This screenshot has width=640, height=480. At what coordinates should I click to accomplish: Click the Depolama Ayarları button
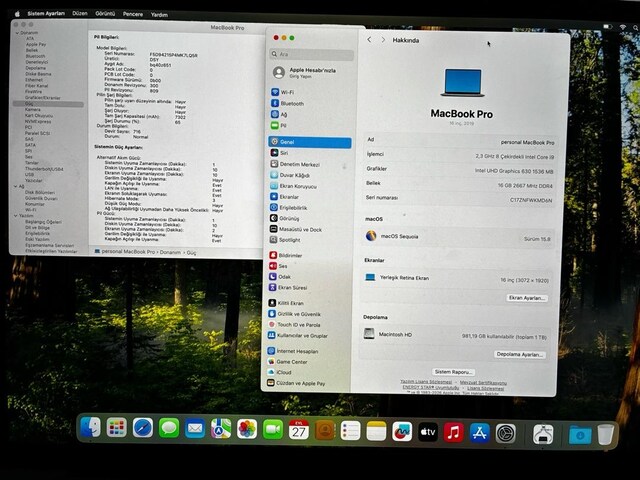pyautogui.click(x=519, y=354)
